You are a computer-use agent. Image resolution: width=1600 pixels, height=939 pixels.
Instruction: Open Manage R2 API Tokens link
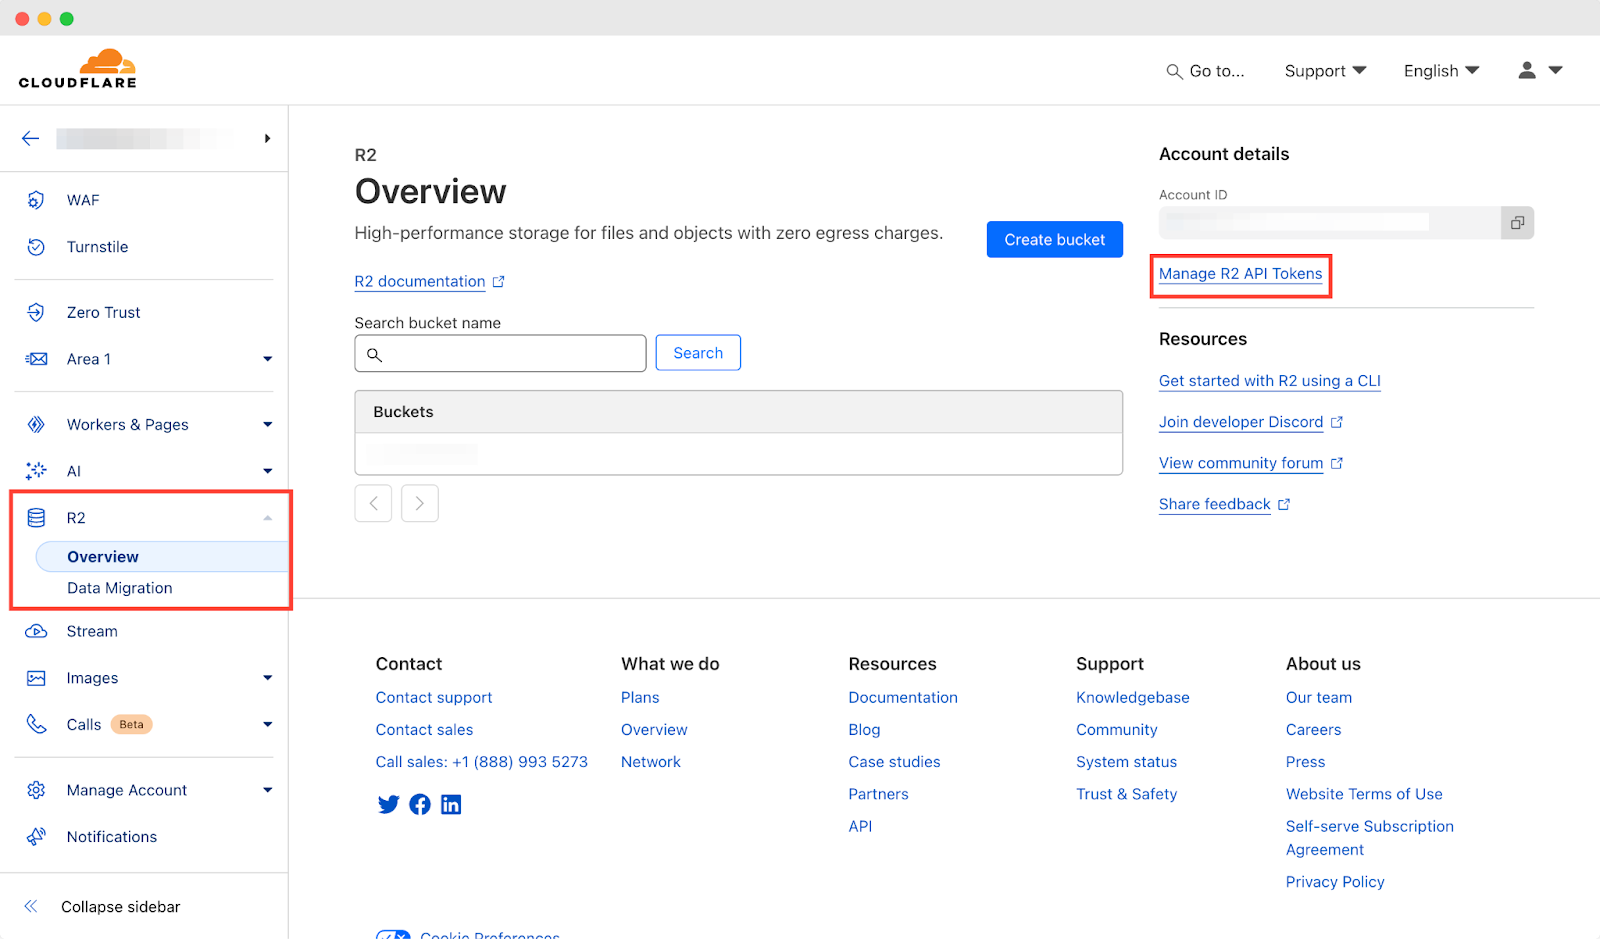point(1240,274)
